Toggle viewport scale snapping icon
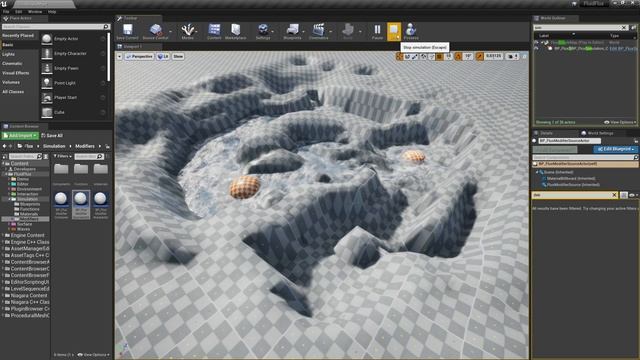 [x=480, y=56]
